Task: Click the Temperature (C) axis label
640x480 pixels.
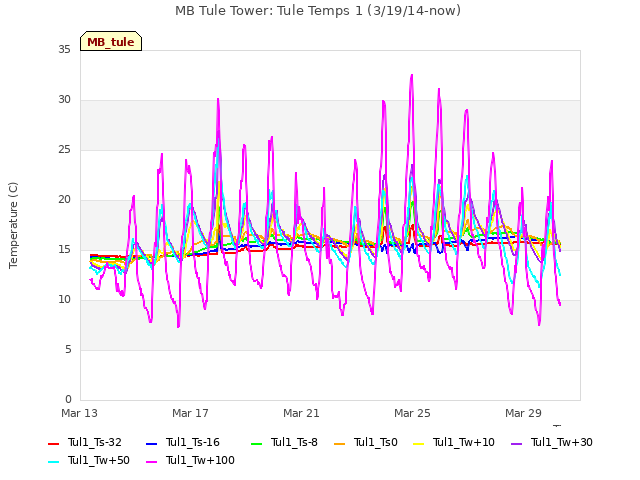Action: point(13,225)
